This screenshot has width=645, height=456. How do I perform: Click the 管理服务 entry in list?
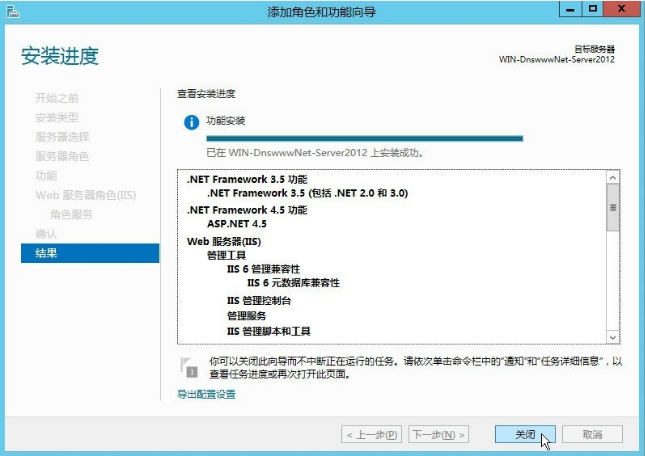click(x=246, y=316)
